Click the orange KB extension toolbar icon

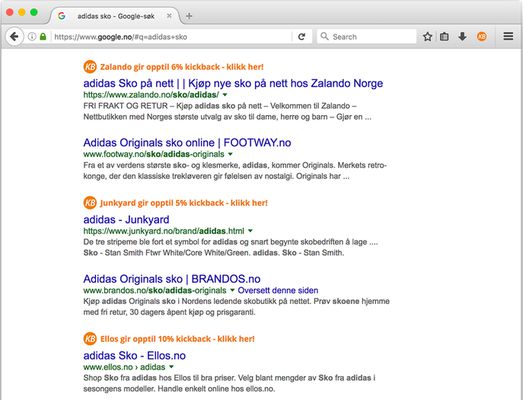click(x=481, y=36)
